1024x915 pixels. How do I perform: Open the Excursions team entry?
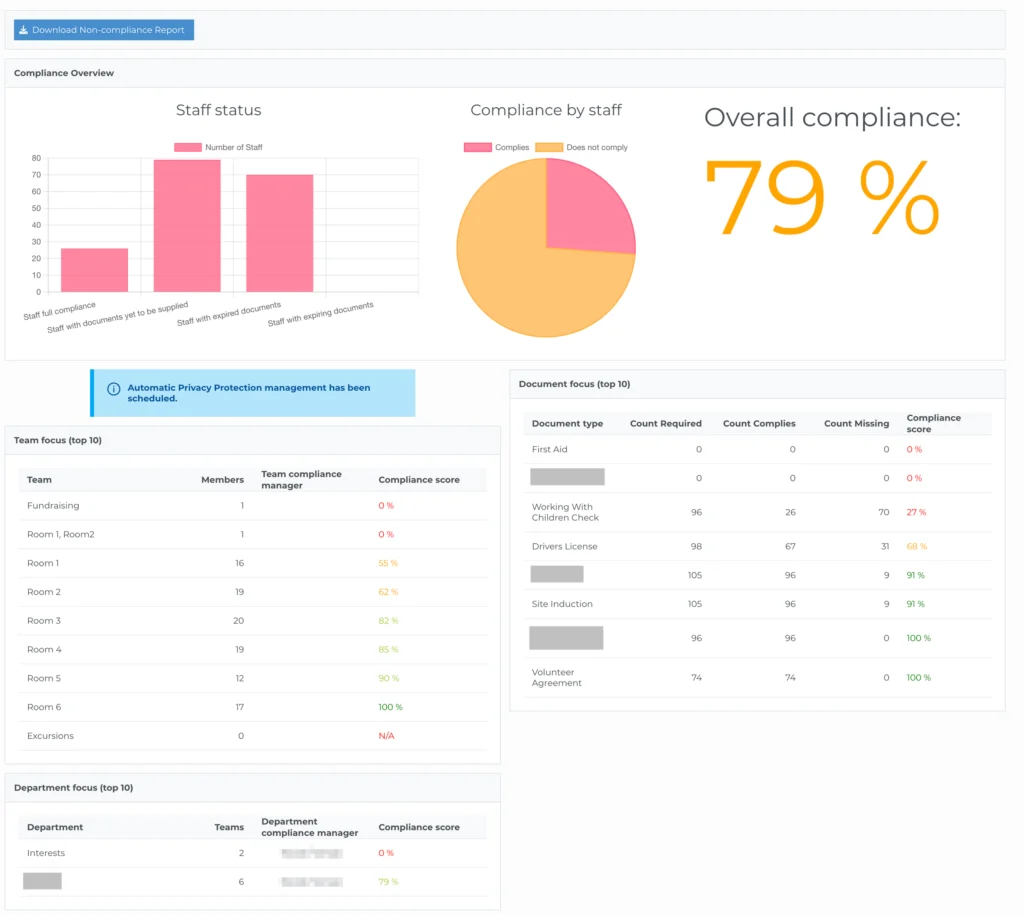pos(50,736)
